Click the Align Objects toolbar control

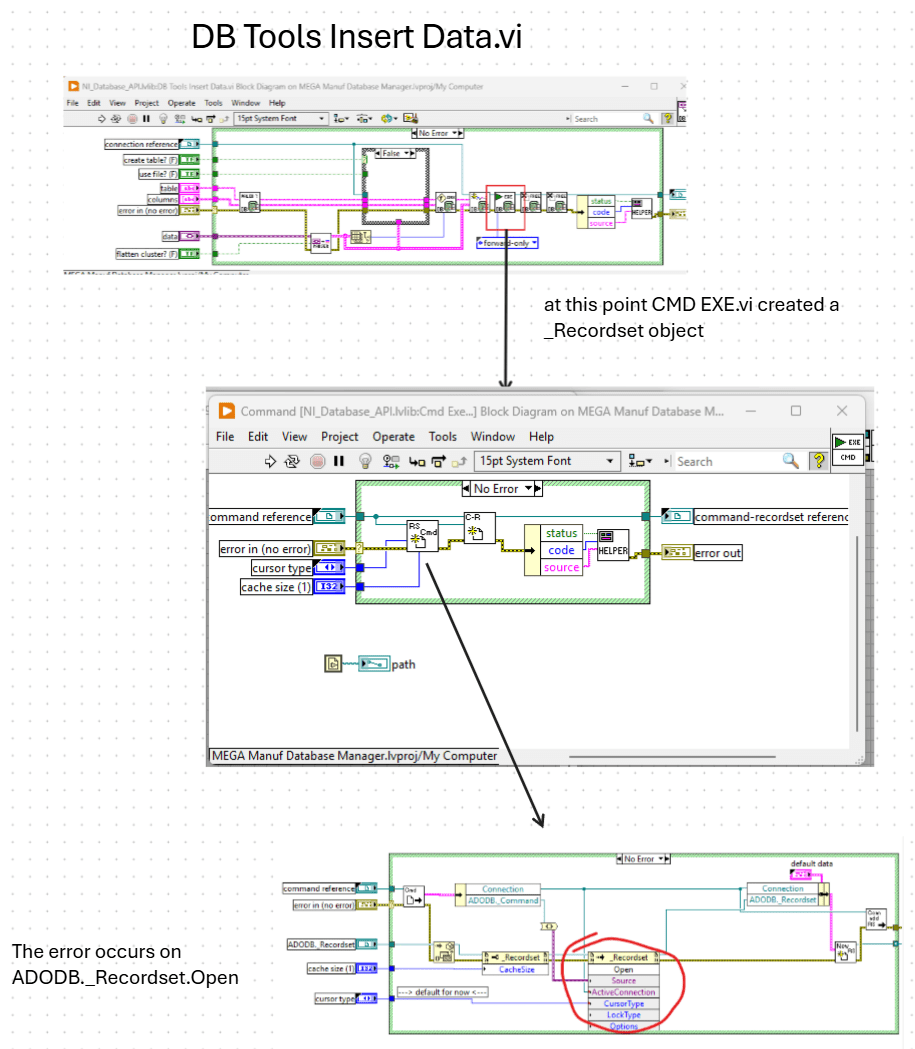pyautogui.click(x=638, y=460)
